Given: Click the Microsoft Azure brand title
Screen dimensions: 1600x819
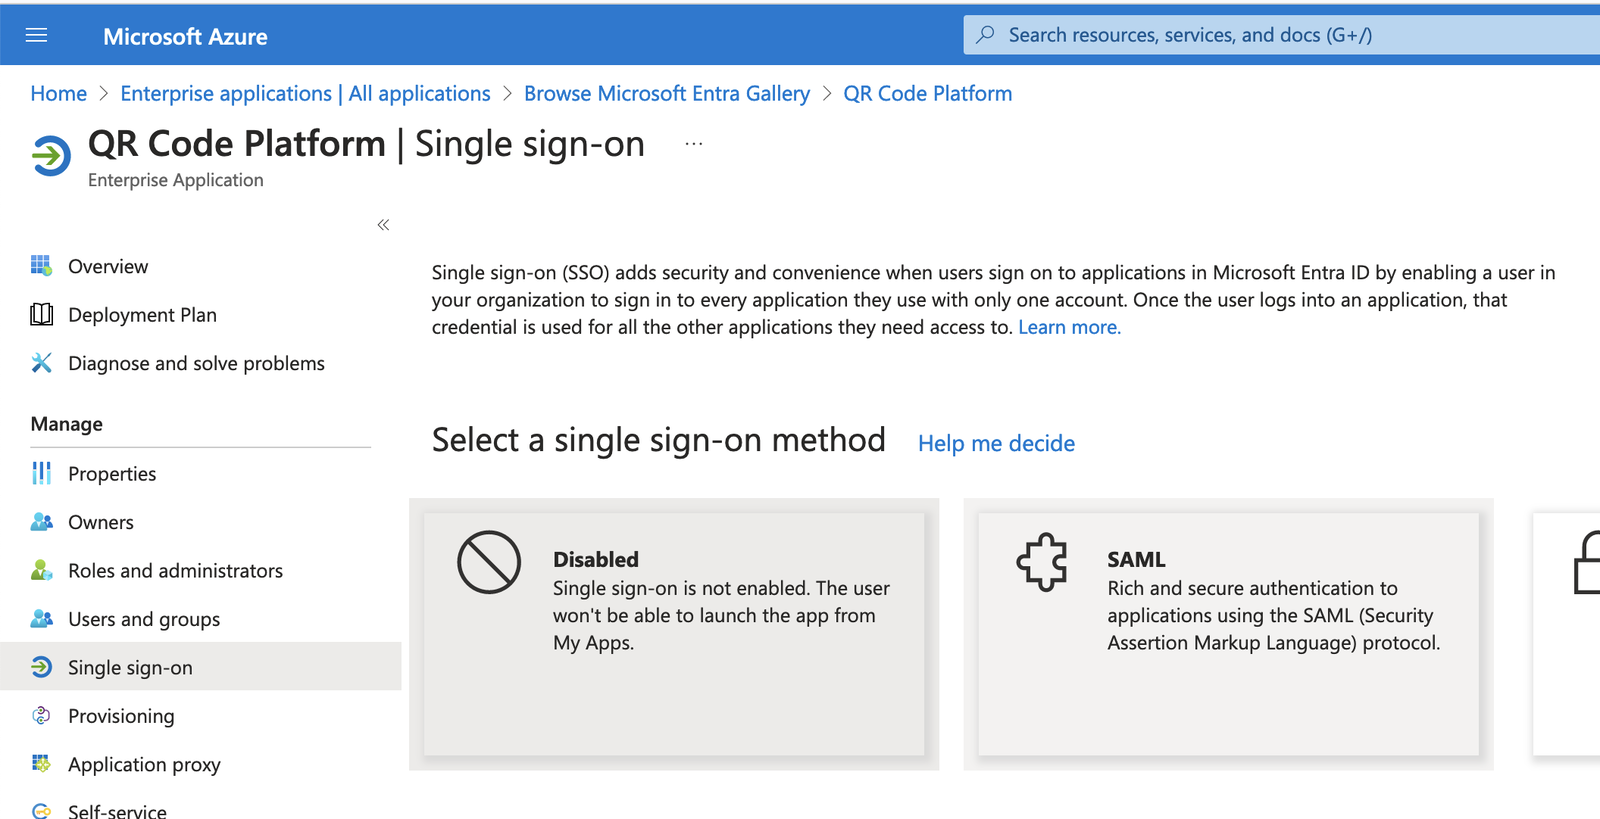Looking at the screenshot, I should (x=185, y=37).
